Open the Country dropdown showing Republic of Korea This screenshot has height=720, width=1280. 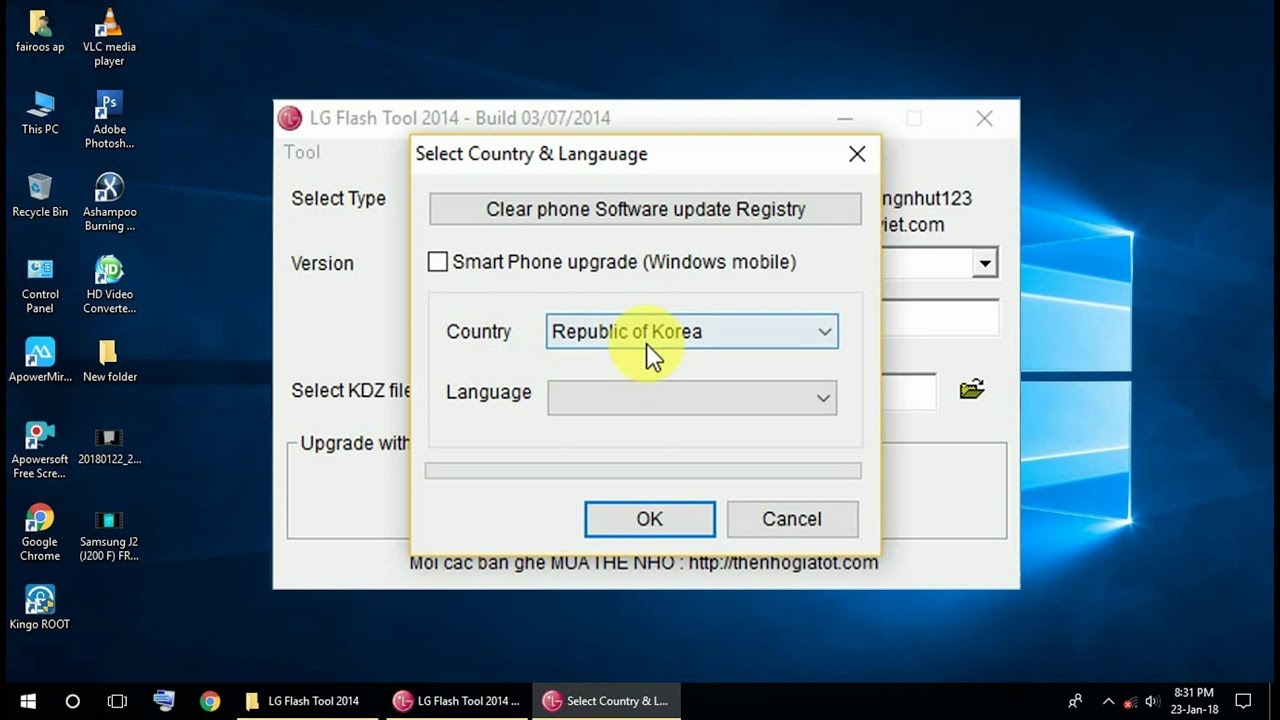pyautogui.click(x=692, y=332)
